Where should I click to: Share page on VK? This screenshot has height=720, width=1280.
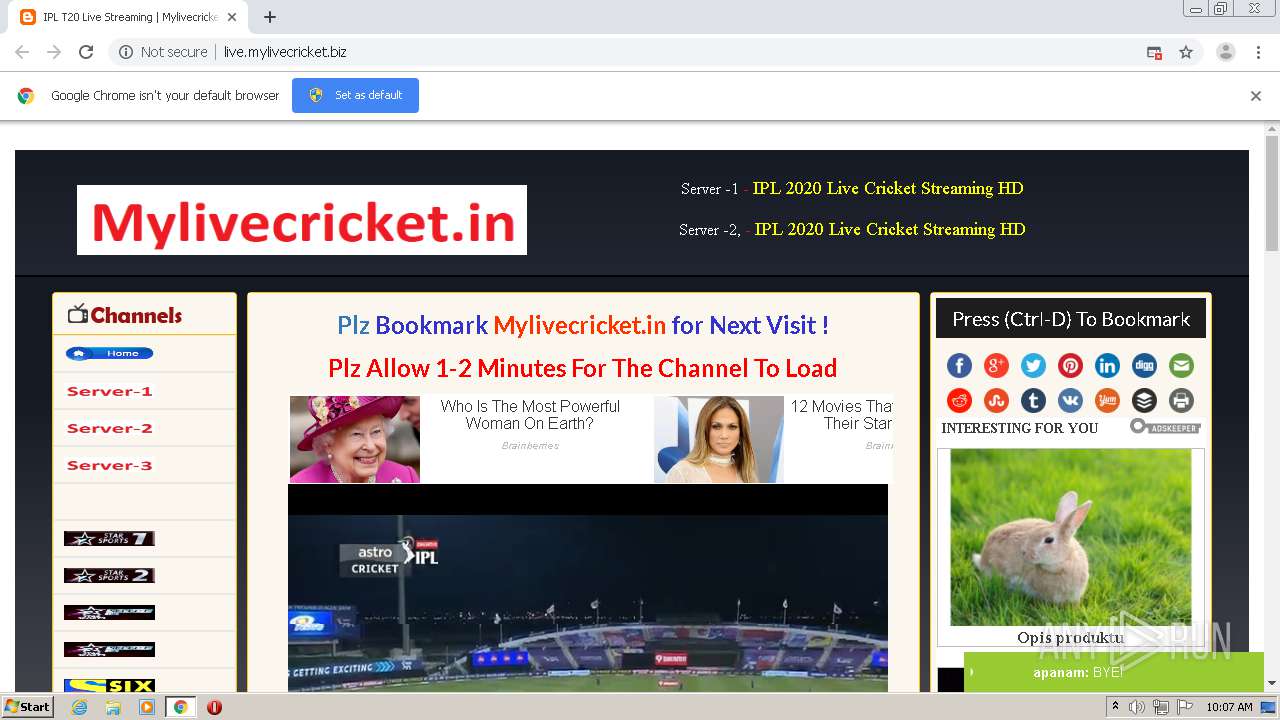click(1070, 401)
